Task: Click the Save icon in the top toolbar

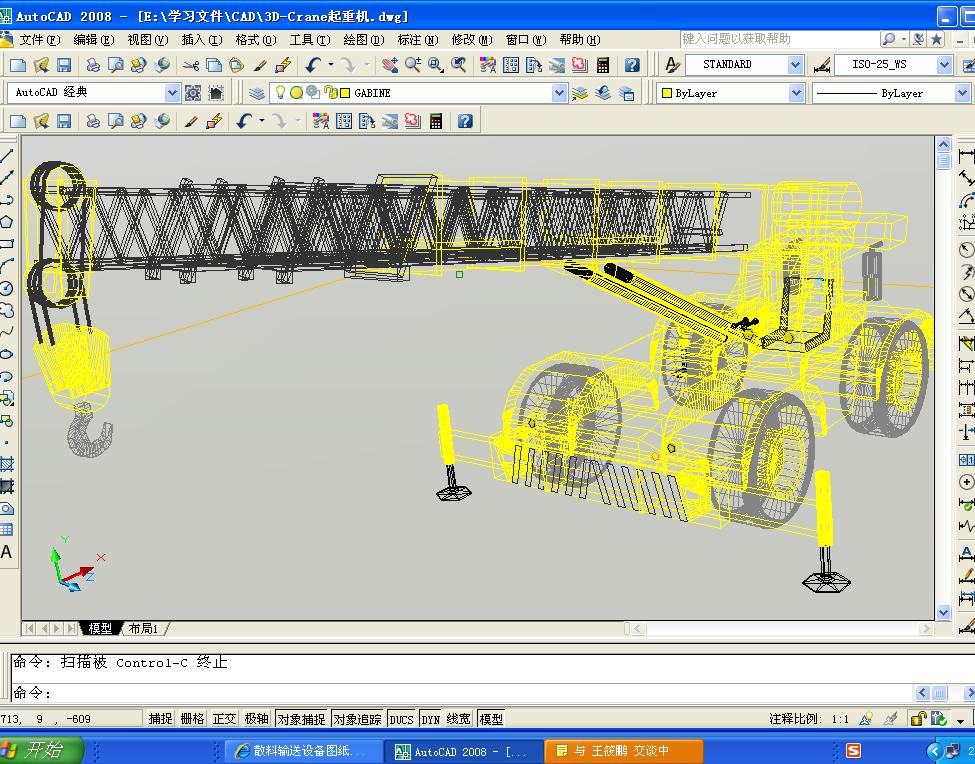Action: point(64,65)
